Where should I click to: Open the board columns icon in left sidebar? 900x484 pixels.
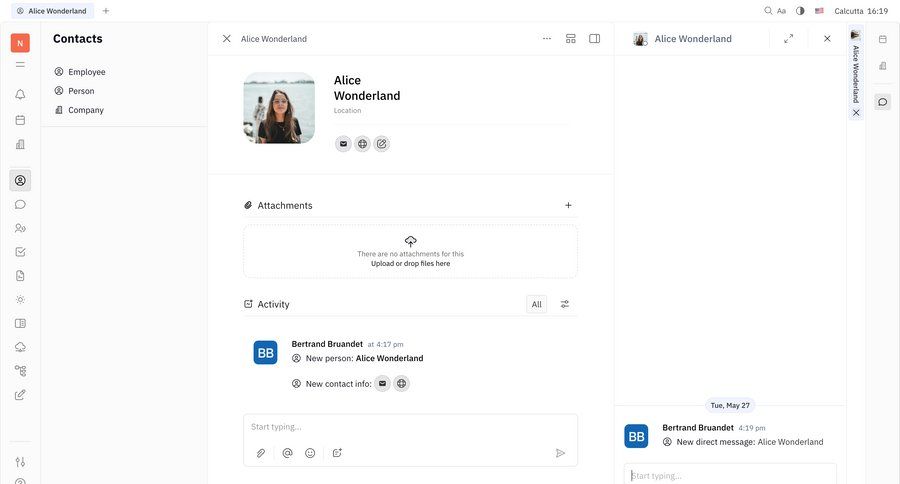20,323
